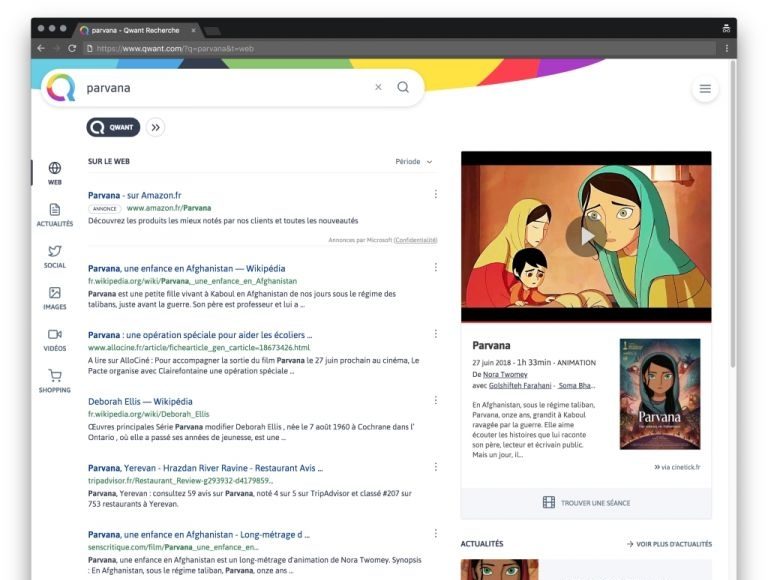Viewport: 768px width, 580px height.
Task: Open a new tab using the tab-strip button
Action: coord(212,31)
